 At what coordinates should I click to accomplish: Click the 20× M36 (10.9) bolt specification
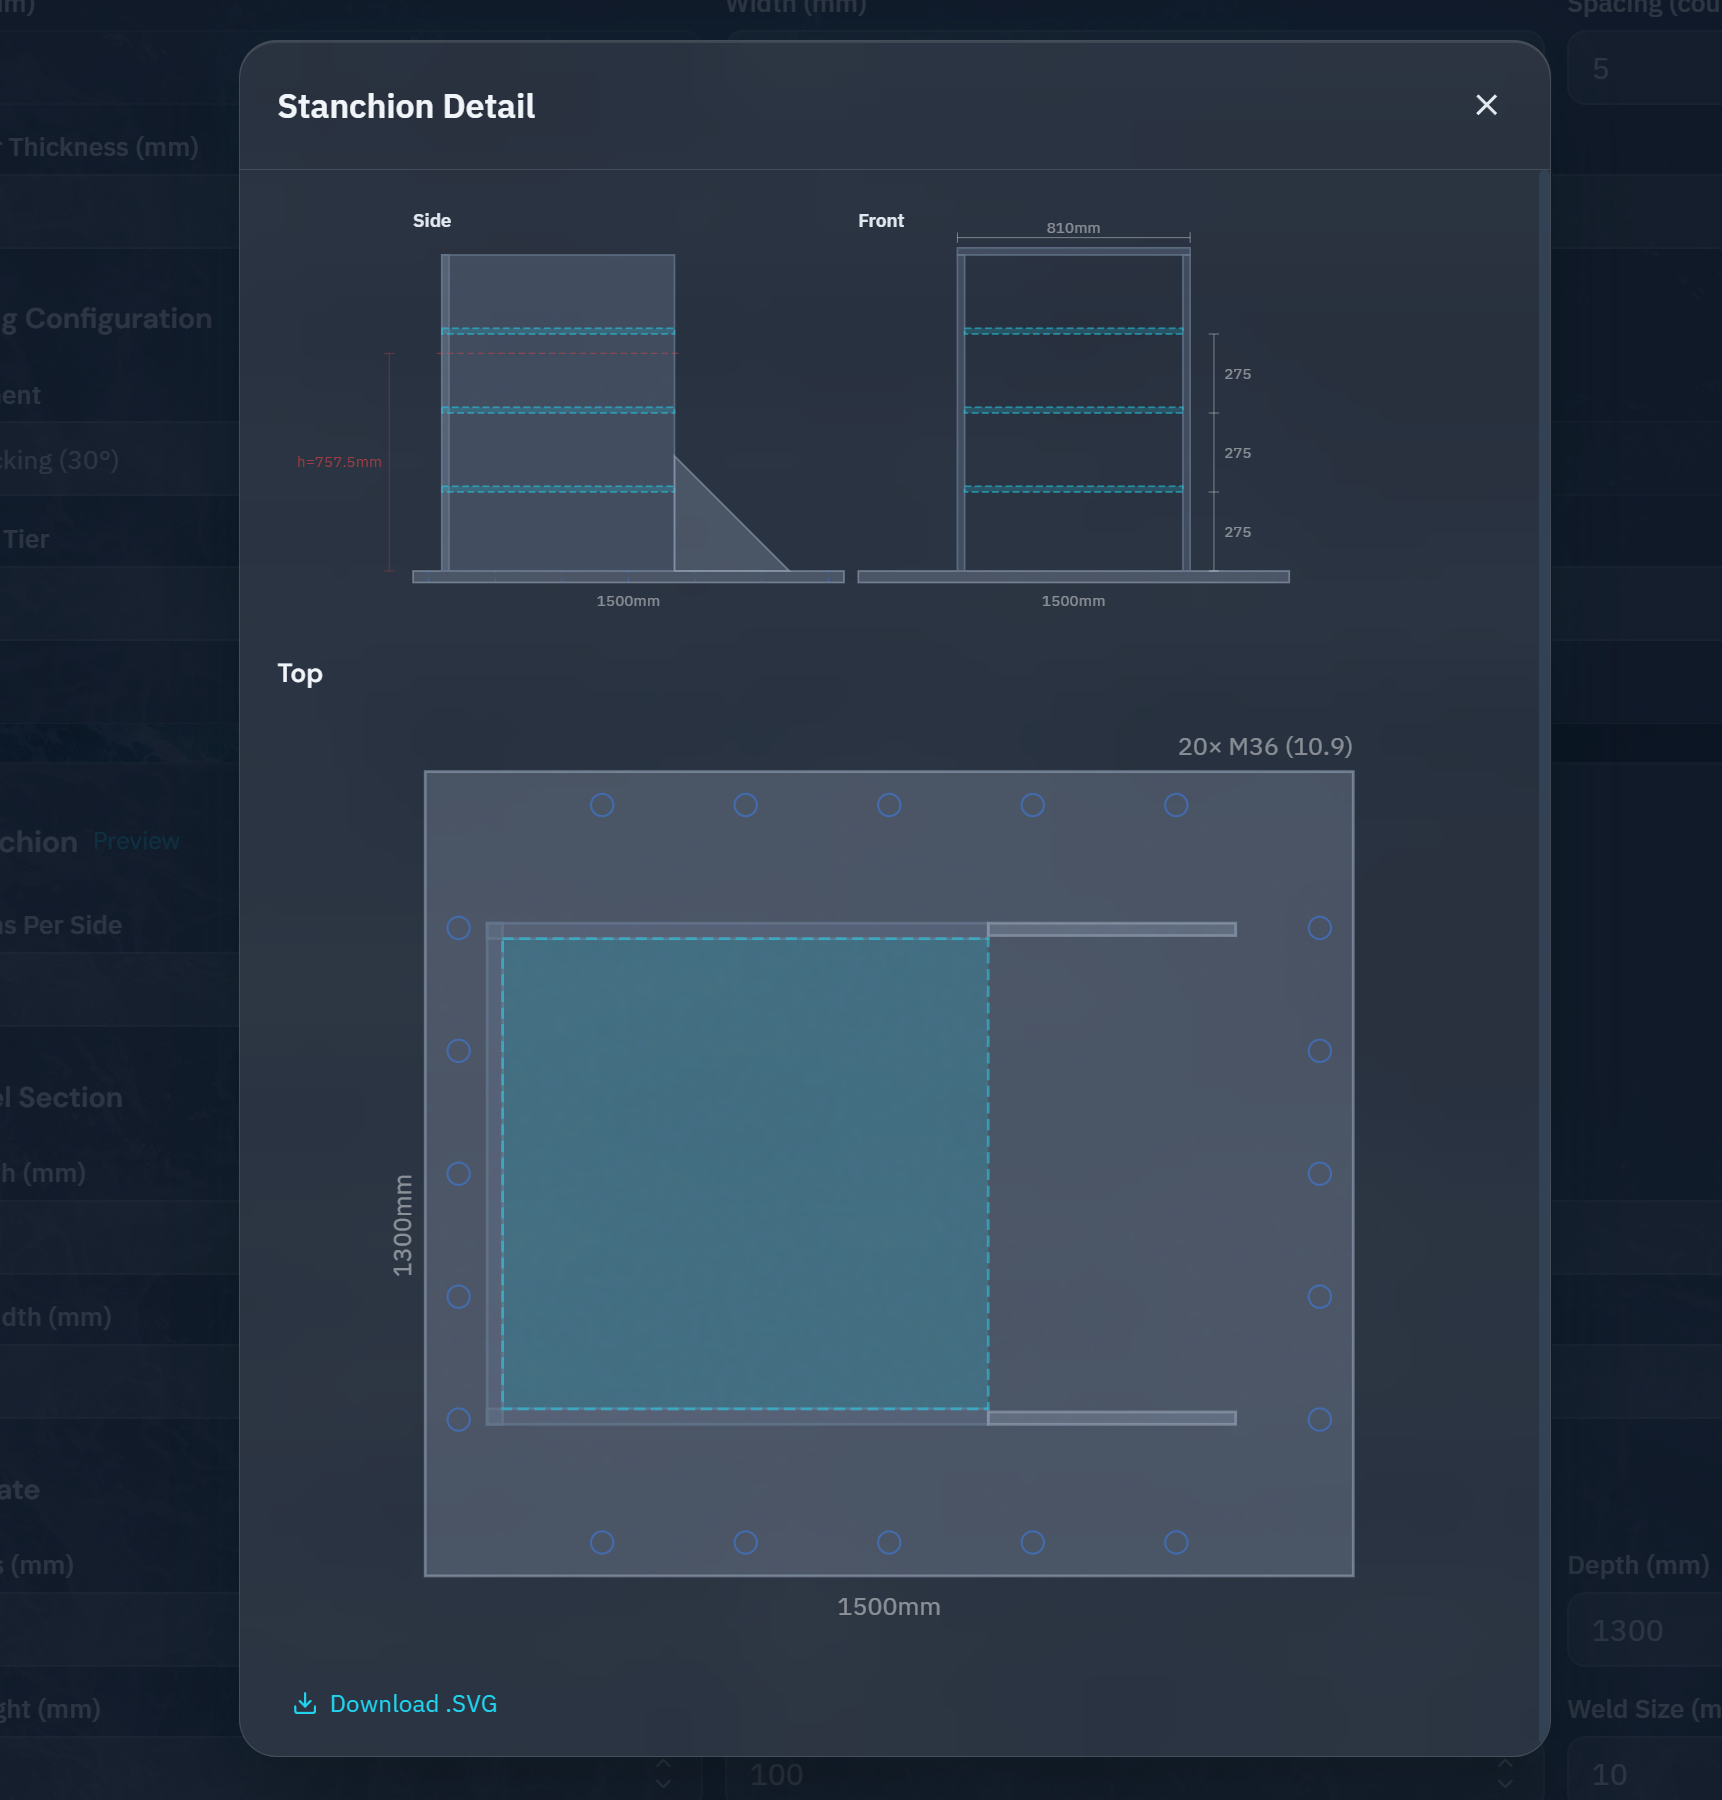point(1265,746)
